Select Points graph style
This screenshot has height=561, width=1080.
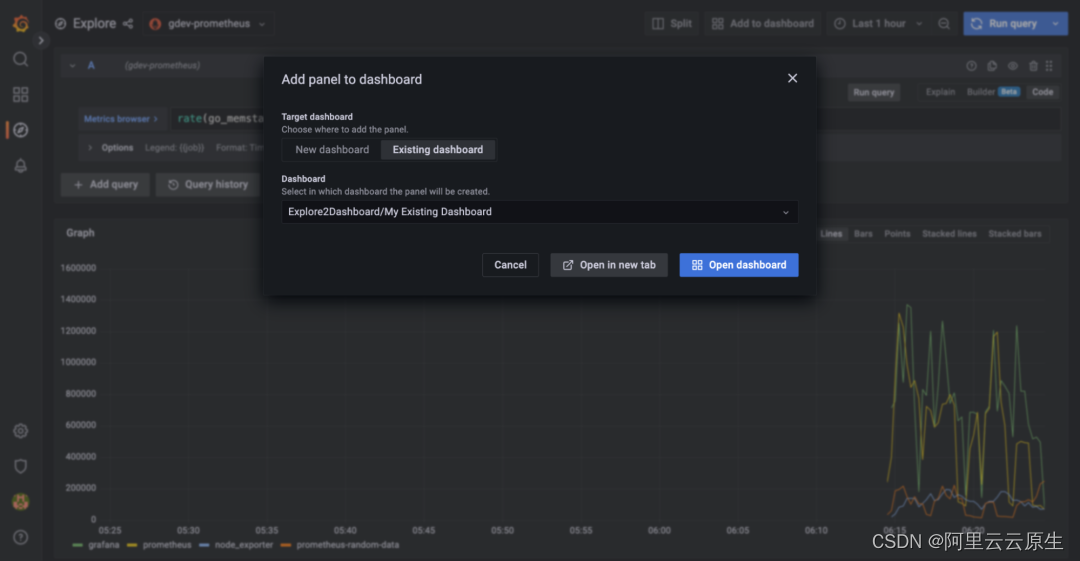[897, 234]
